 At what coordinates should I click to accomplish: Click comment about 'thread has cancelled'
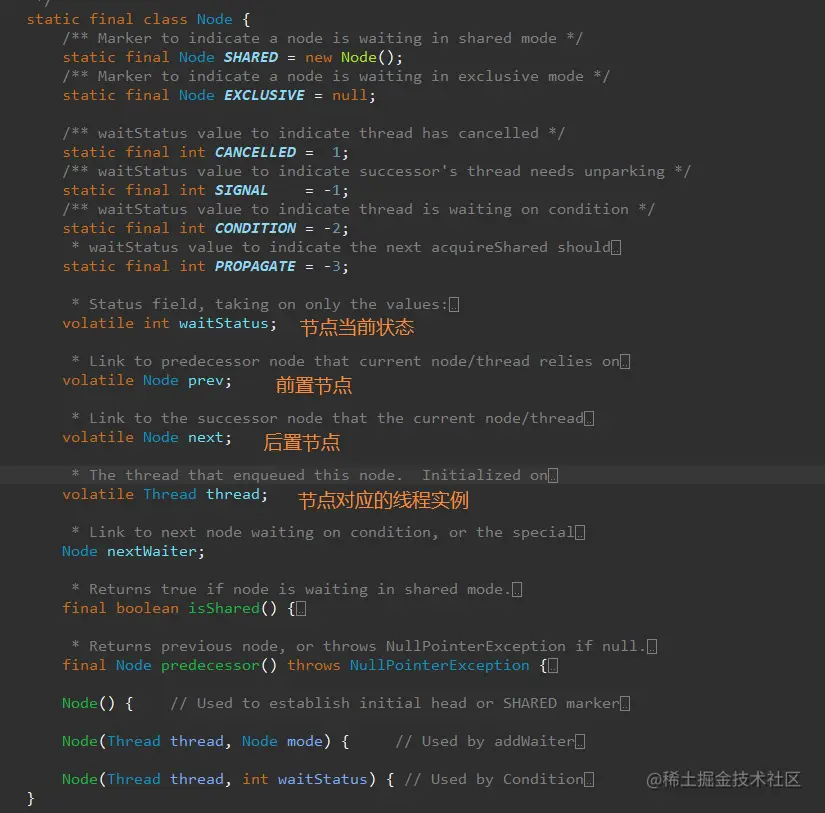[314, 133]
